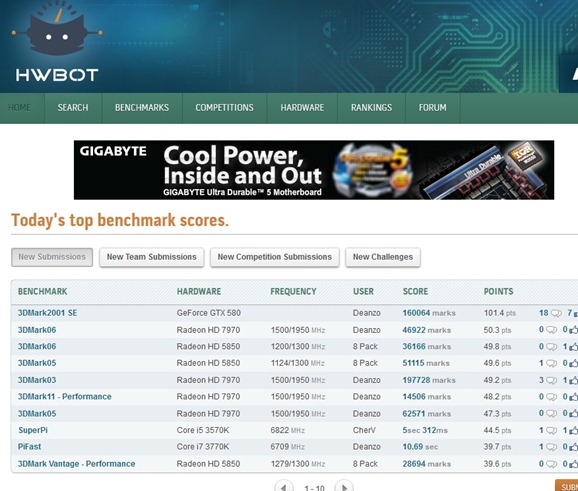The height and width of the screenshot is (491, 578).
Task: Click the "Today's top benchmark scores." heading
Action: pyautogui.click(x=120, y=220)
